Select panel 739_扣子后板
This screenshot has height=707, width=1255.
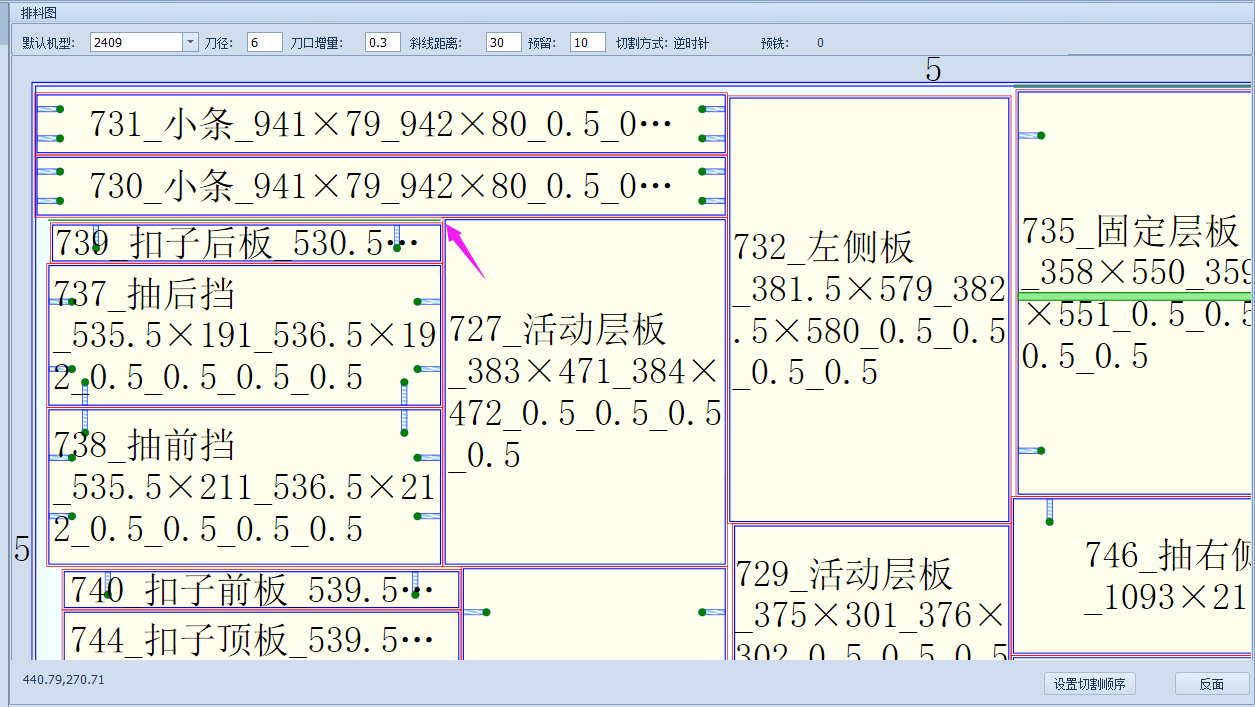[246, 243]
